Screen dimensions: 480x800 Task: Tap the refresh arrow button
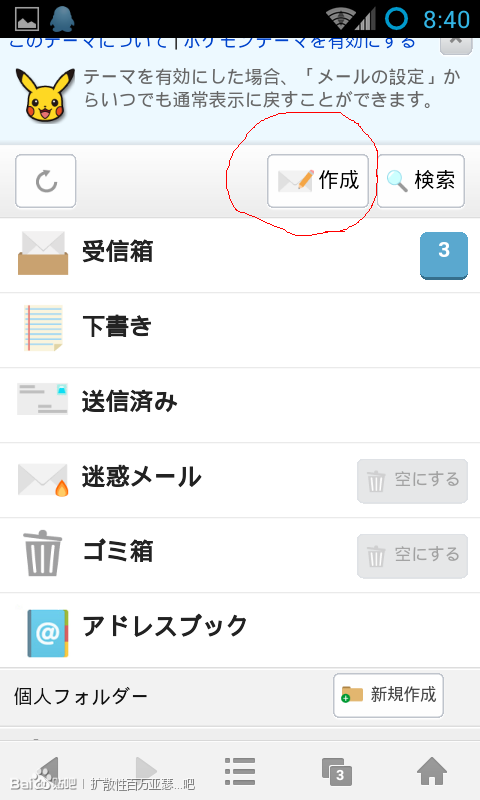pos(45,181)
